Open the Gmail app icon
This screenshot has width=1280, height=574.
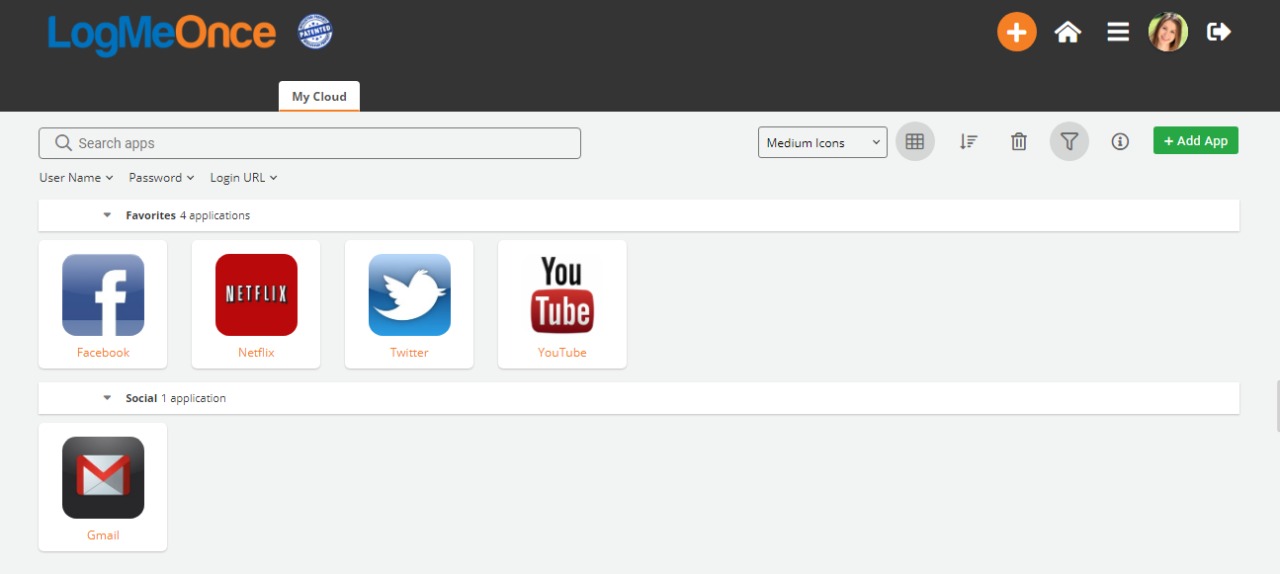pos(103,478)
